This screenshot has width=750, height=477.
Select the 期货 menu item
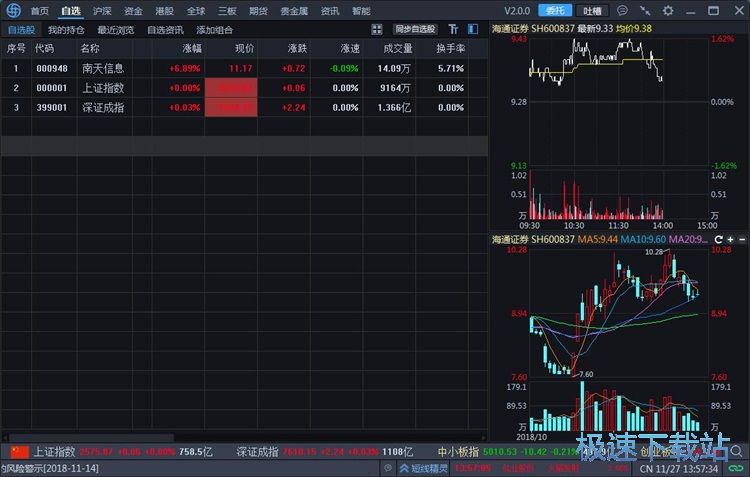(x=258, y=11)
